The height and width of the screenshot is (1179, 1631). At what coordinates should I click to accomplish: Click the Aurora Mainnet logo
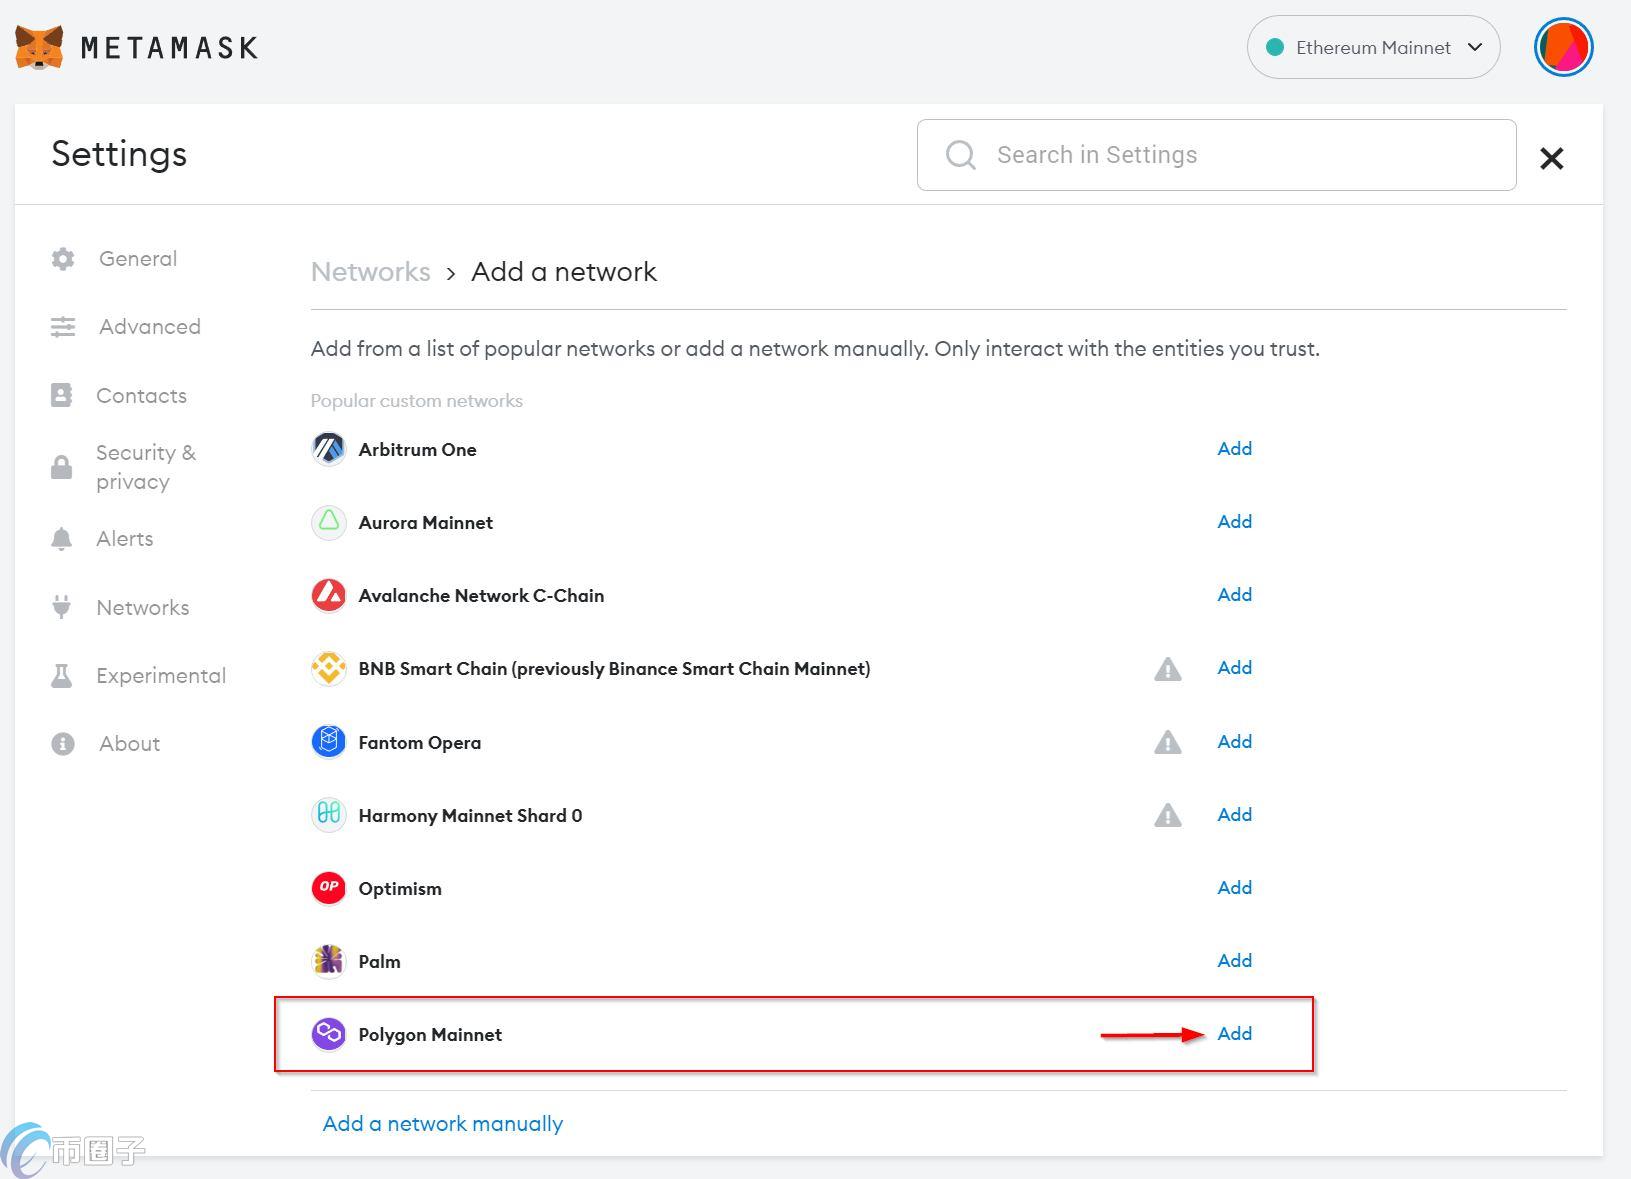[x=328, y=522]
